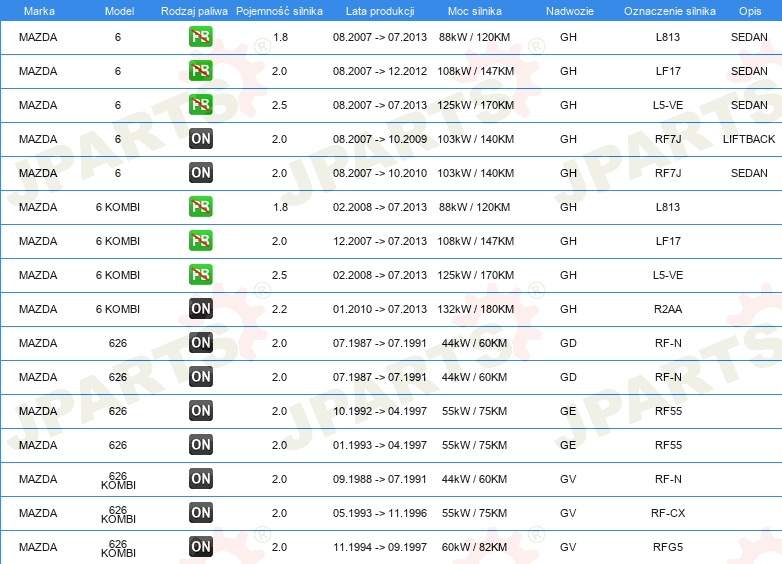
Task: Click date range 12.2007 -> 07.2013
Action: [380, 241]
